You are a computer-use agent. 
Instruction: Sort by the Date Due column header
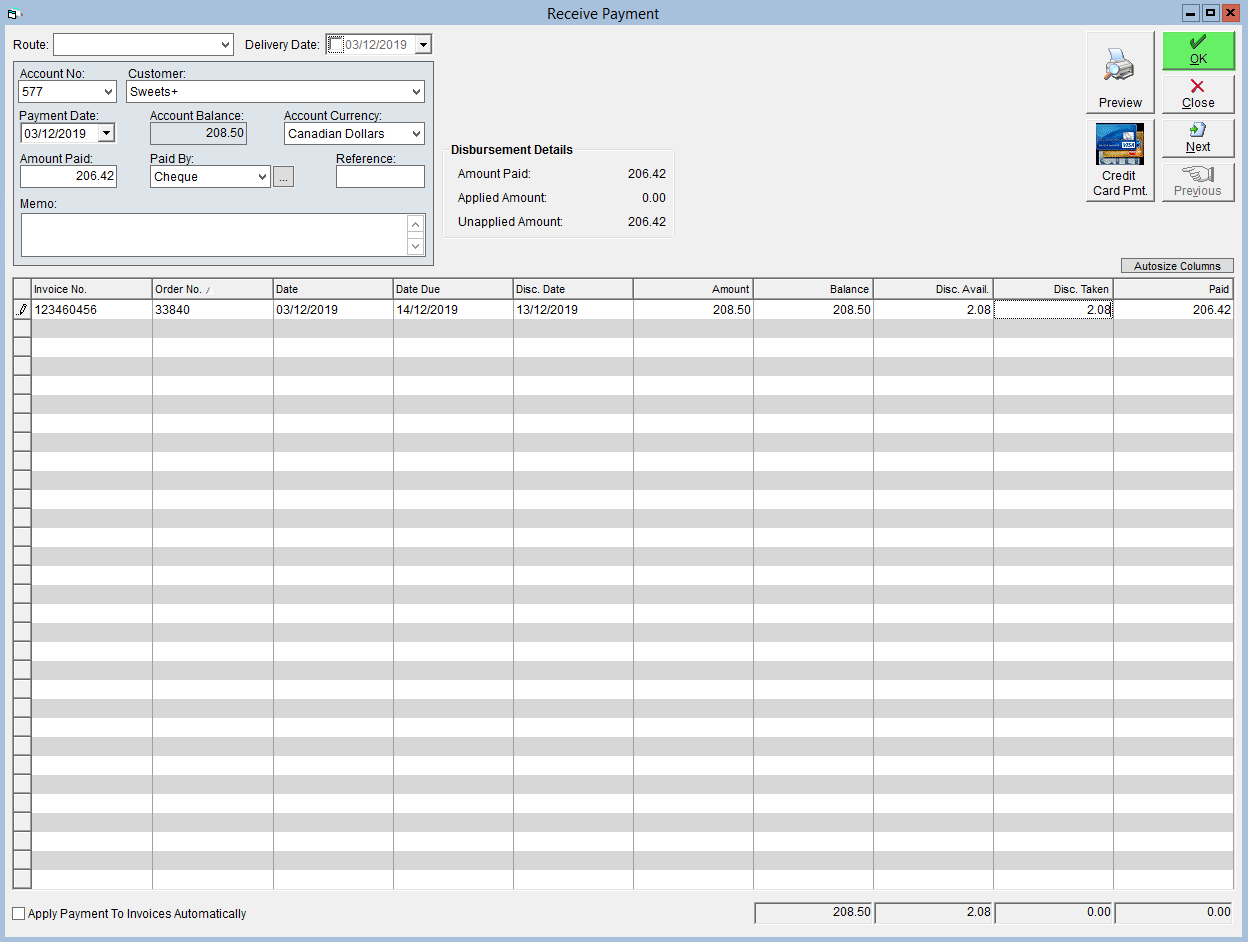click(x=453, y=289)
